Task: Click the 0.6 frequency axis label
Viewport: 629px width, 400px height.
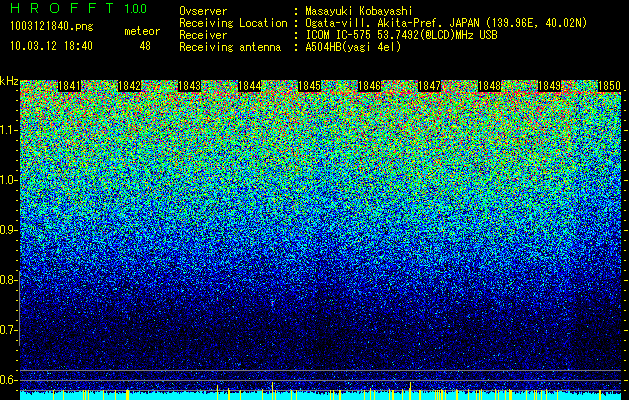Action: 8,380
